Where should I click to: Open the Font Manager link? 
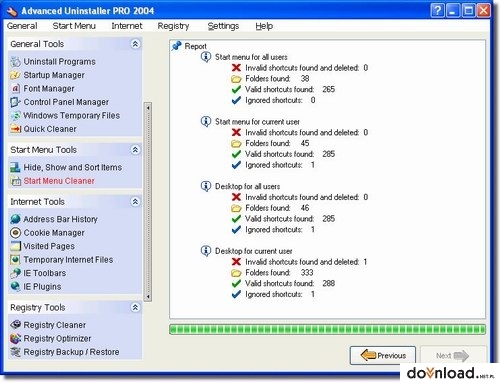49,89
